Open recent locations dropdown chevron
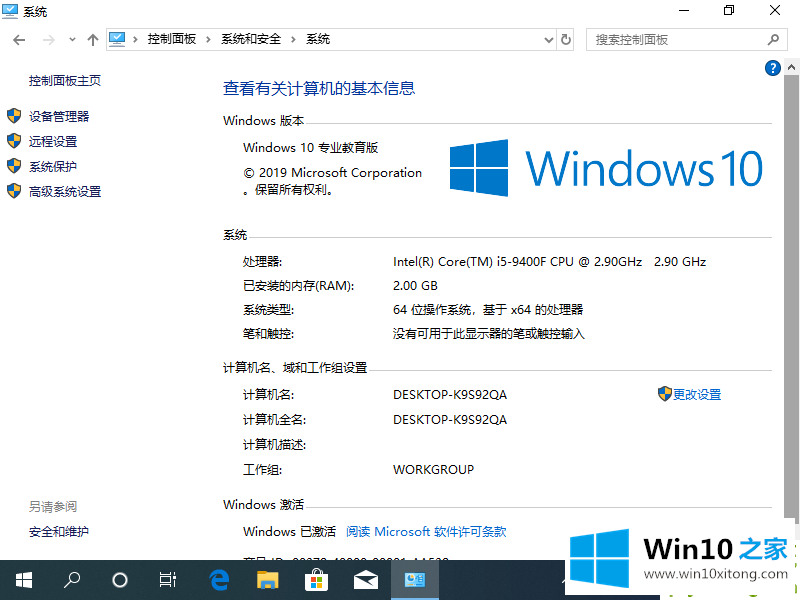 point(72,40)
